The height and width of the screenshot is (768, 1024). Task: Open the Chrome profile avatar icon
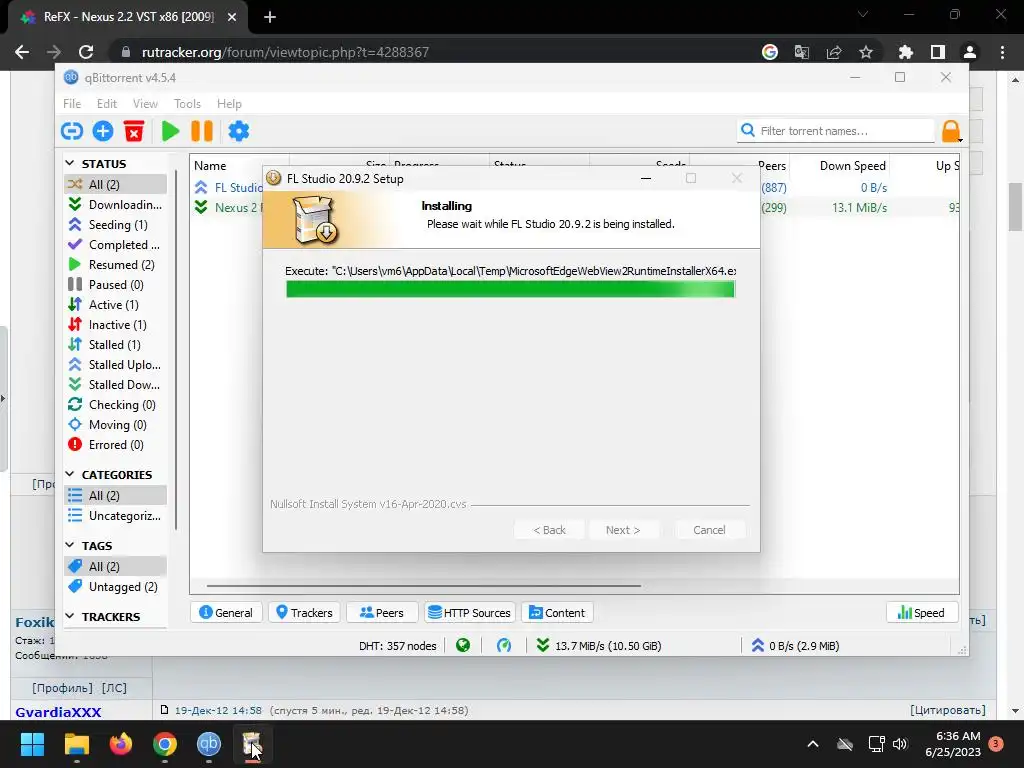[970, 52]
